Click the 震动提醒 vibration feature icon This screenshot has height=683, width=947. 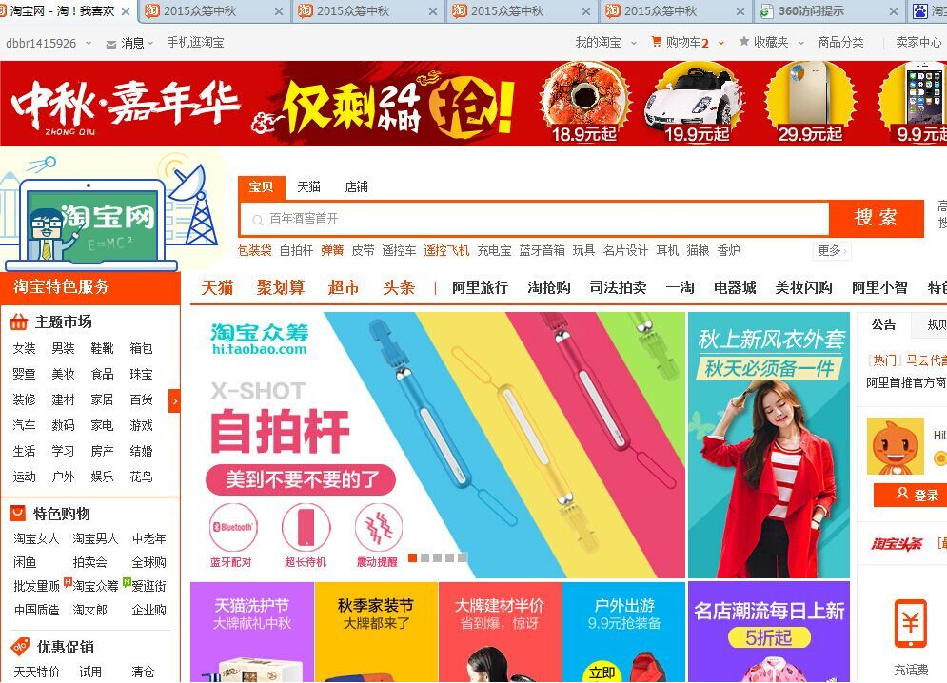pos(378,527)
